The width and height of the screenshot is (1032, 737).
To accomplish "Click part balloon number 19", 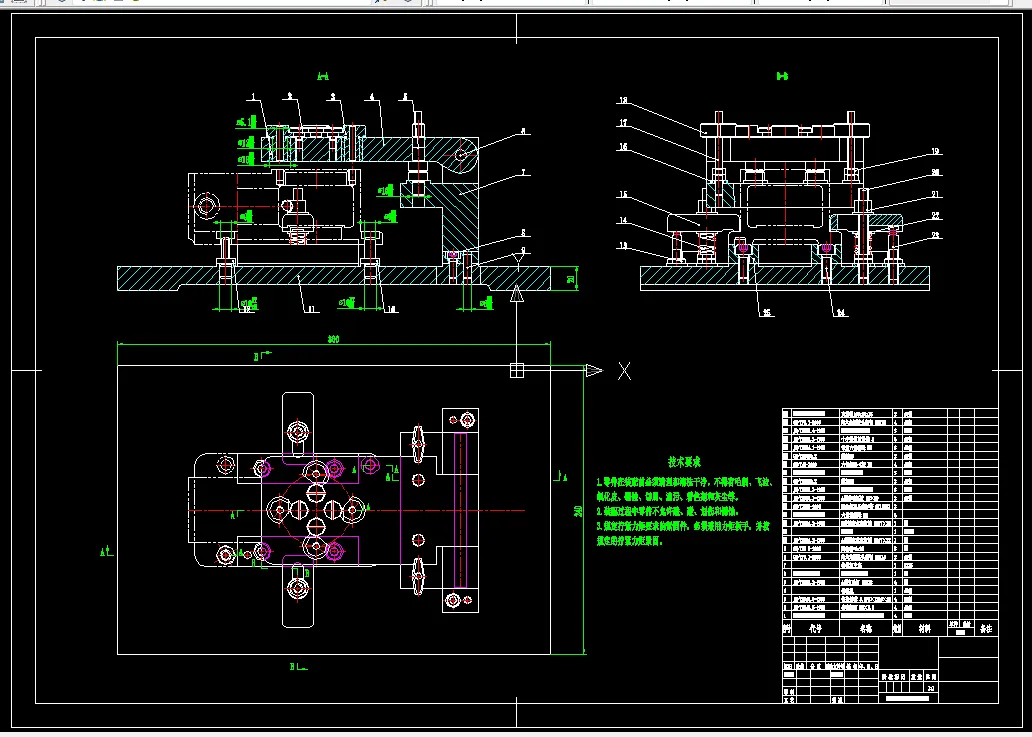I will click(x=935, y=151).
